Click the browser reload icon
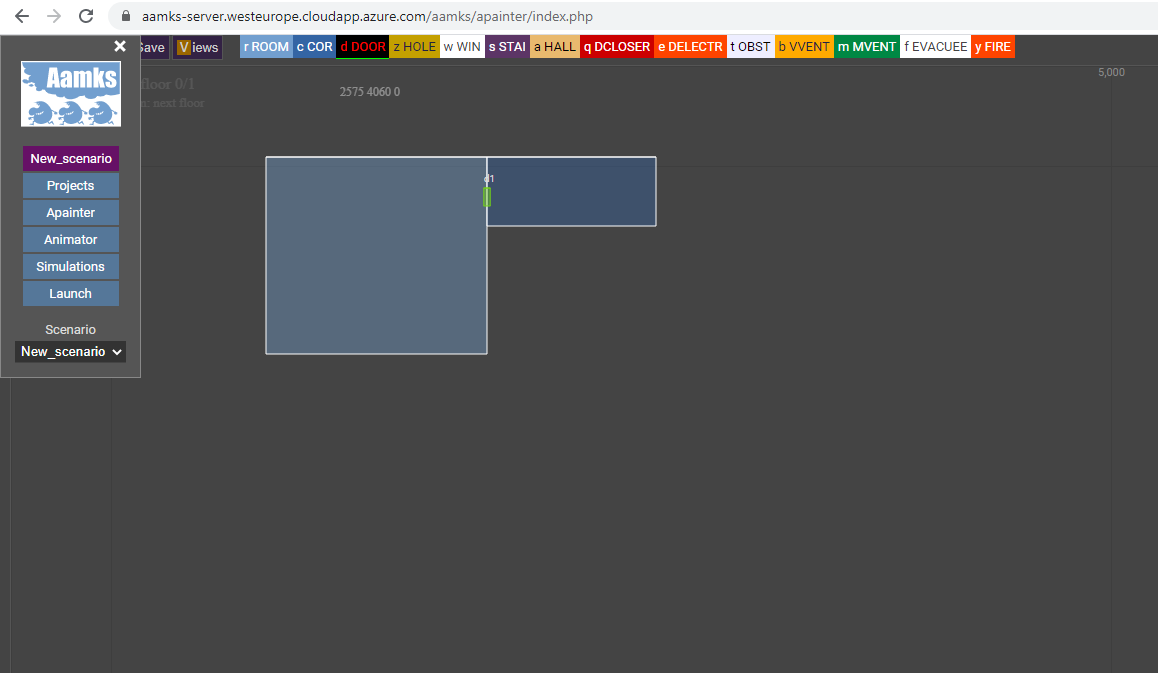The width and height of the screenshot is (1158, 673). pos(86,16)
